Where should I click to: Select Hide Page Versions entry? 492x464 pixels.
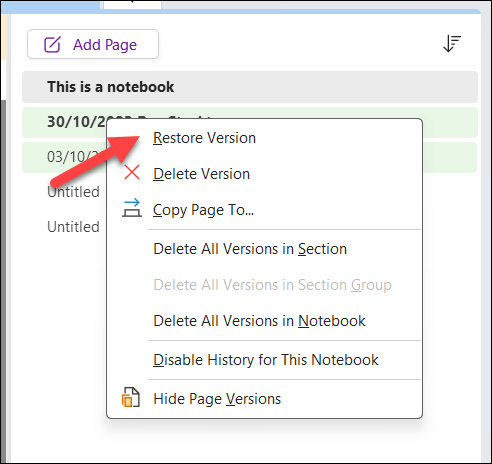(264, 399)
